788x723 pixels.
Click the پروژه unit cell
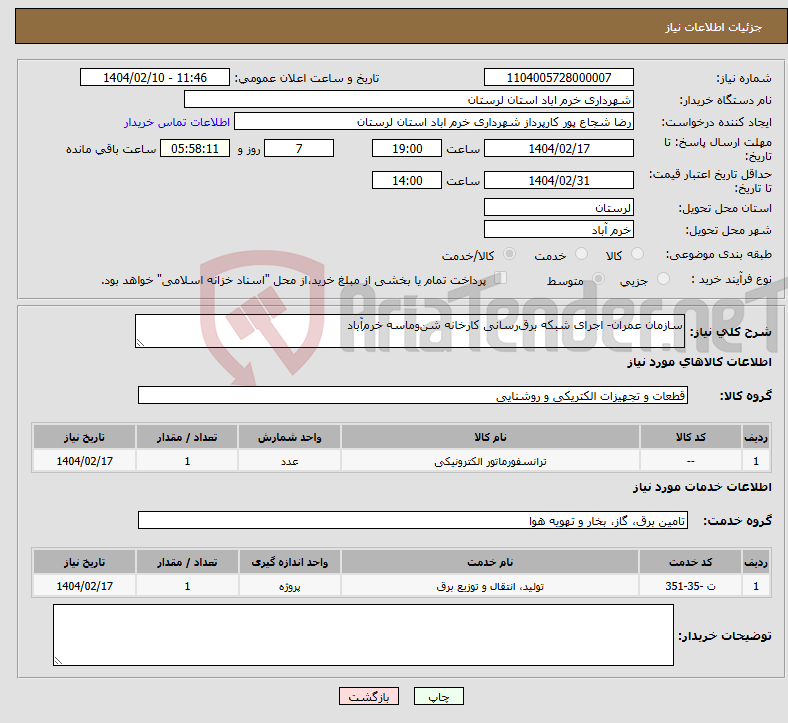click(289, 586)
